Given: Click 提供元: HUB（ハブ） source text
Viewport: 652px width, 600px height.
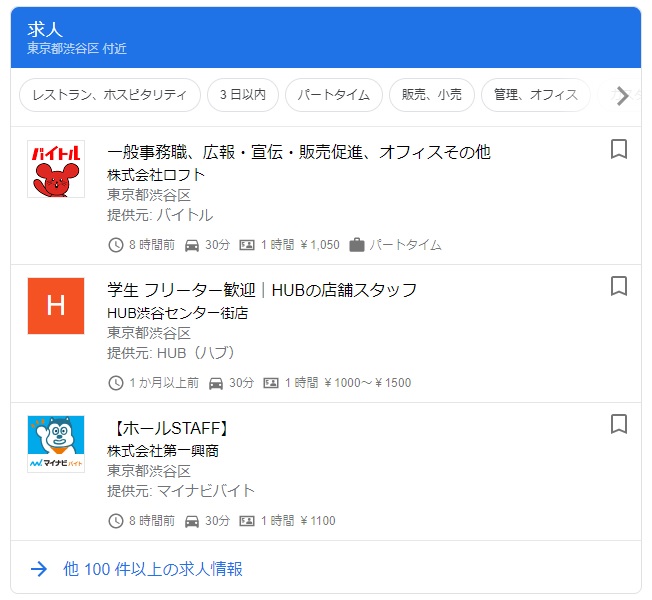Looking at the screenshot, I should [x=171, y=353].
